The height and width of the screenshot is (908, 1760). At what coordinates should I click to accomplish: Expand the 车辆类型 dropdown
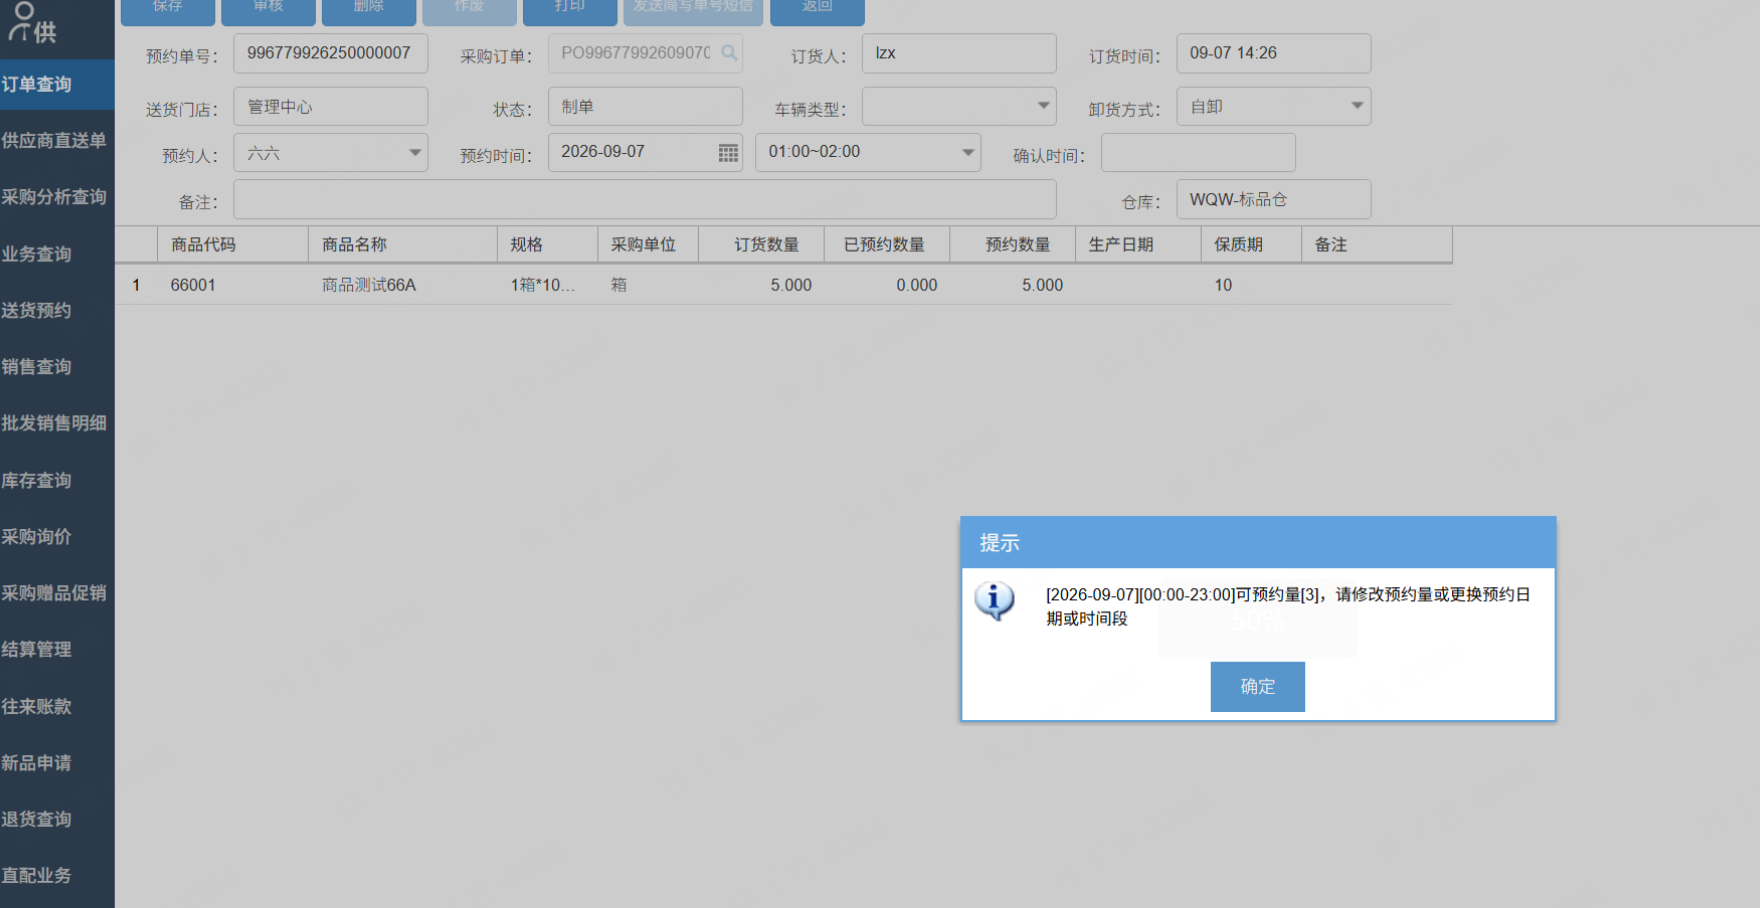tap(1043, 106)
